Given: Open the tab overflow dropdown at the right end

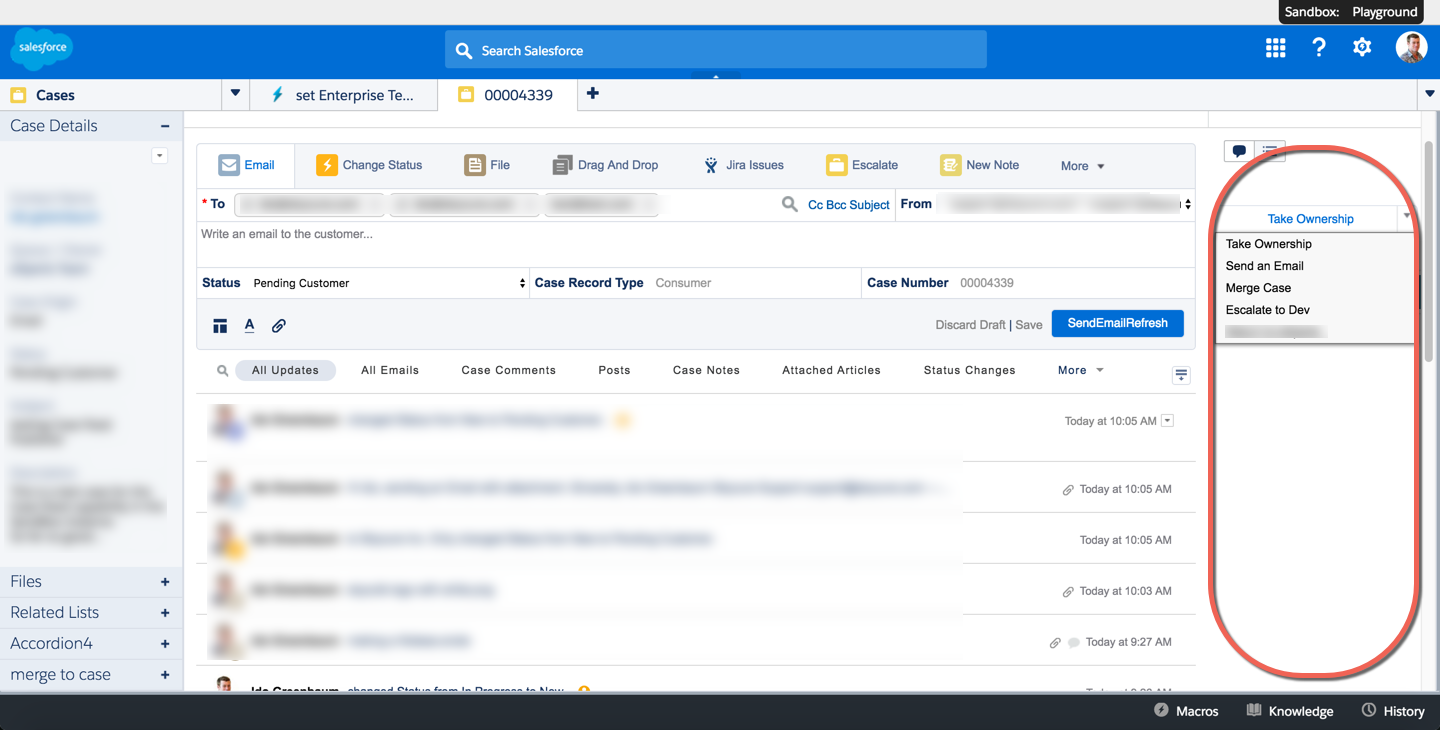Looking at the screenshot, I should [1429, 94].
